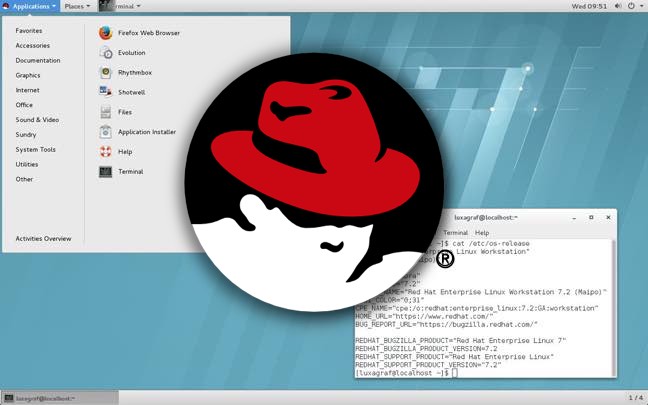Select the System Tools category

coord(35,150)
